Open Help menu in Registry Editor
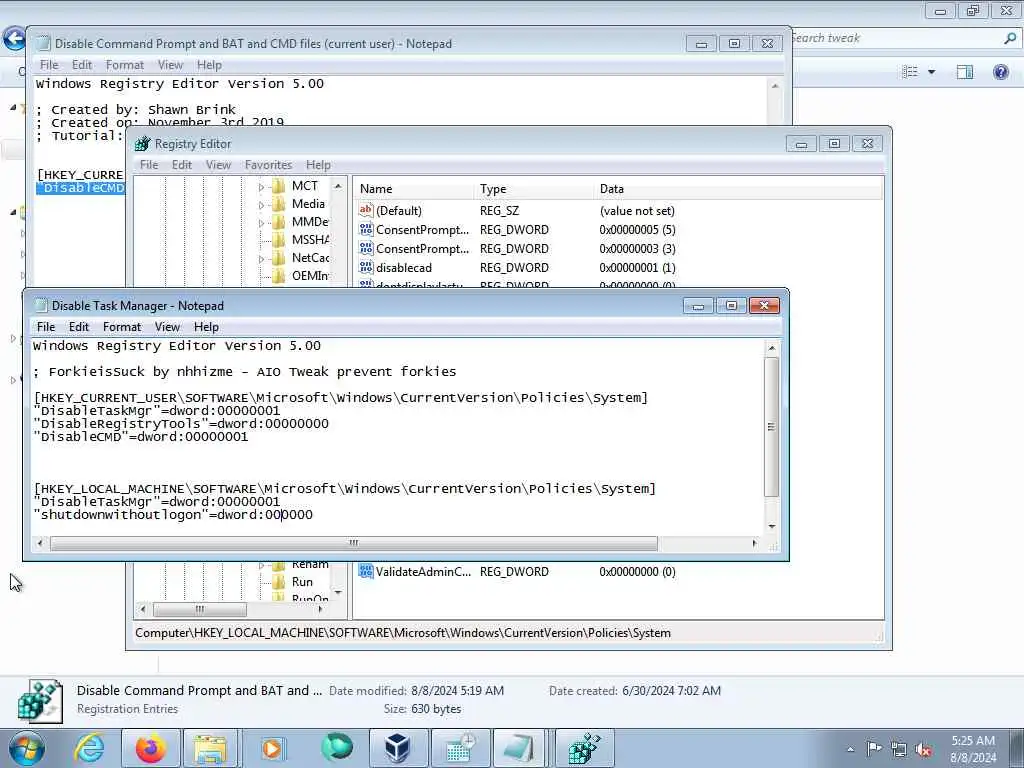Viewport: 1024px width, 768px height. coord(318,165)
